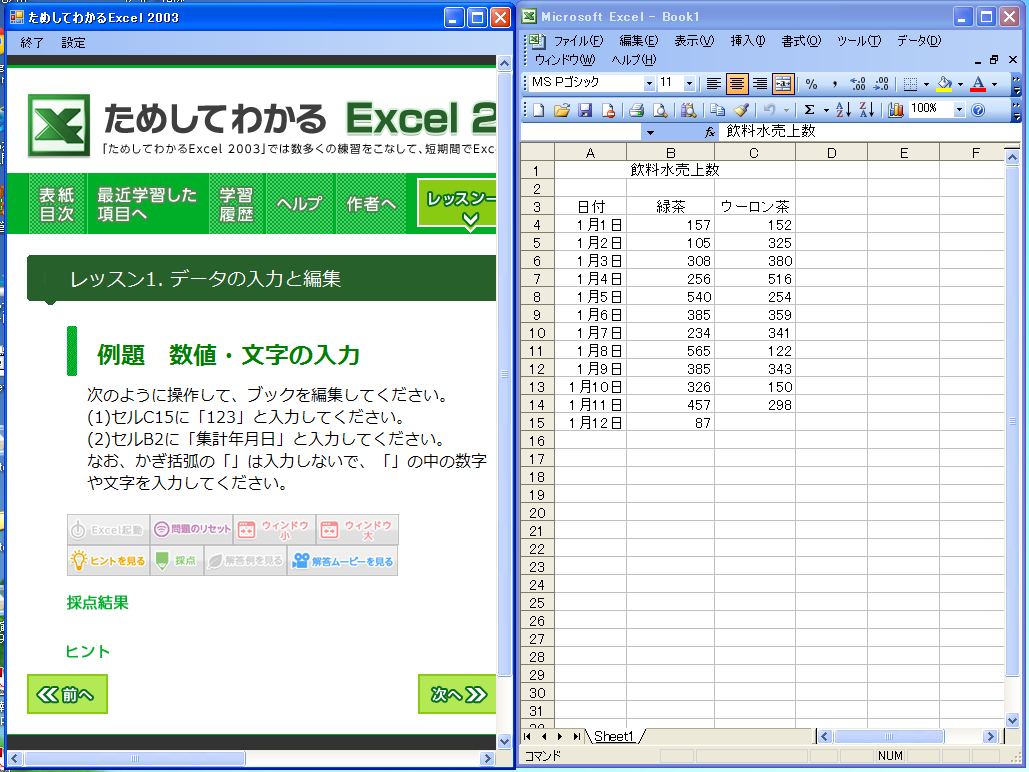This screenshot has width=1029, height=772.
Task: Select the Format Painter brush icon
Action: point(741,110)
